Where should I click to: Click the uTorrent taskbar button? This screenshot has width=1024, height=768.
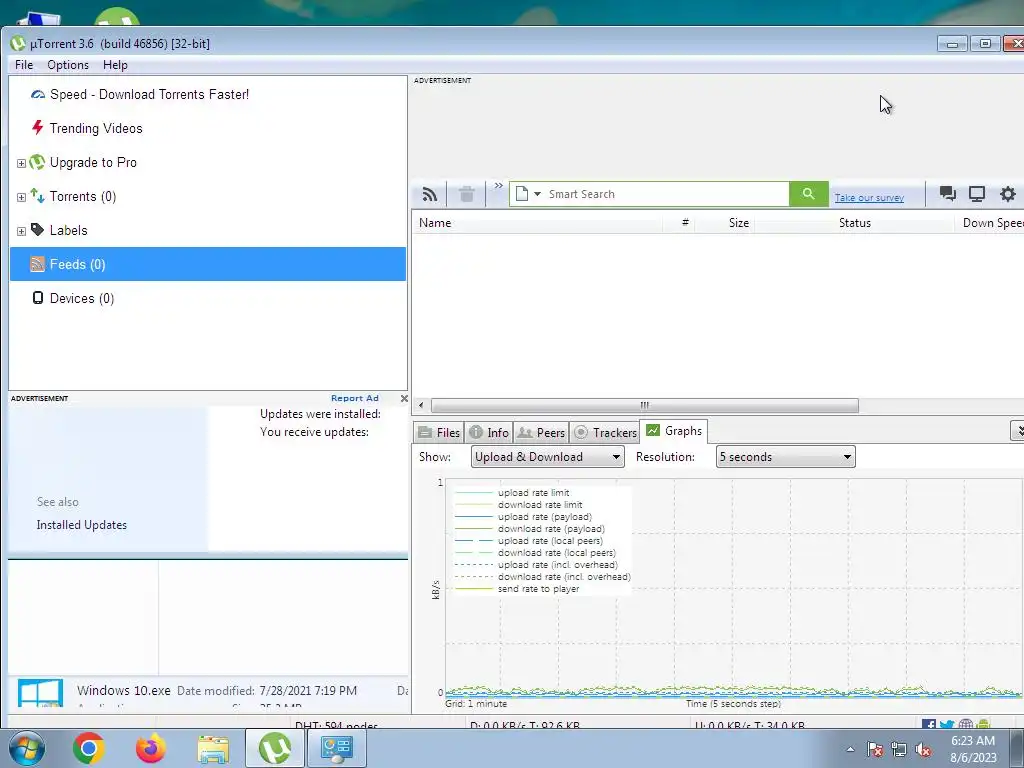pos(275,748)
